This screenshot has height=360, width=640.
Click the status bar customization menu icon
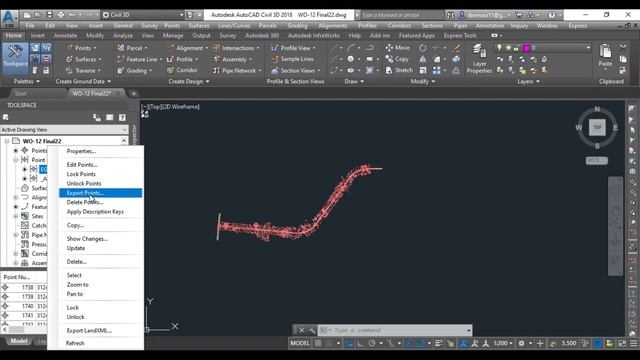click(x=633, y=343)
